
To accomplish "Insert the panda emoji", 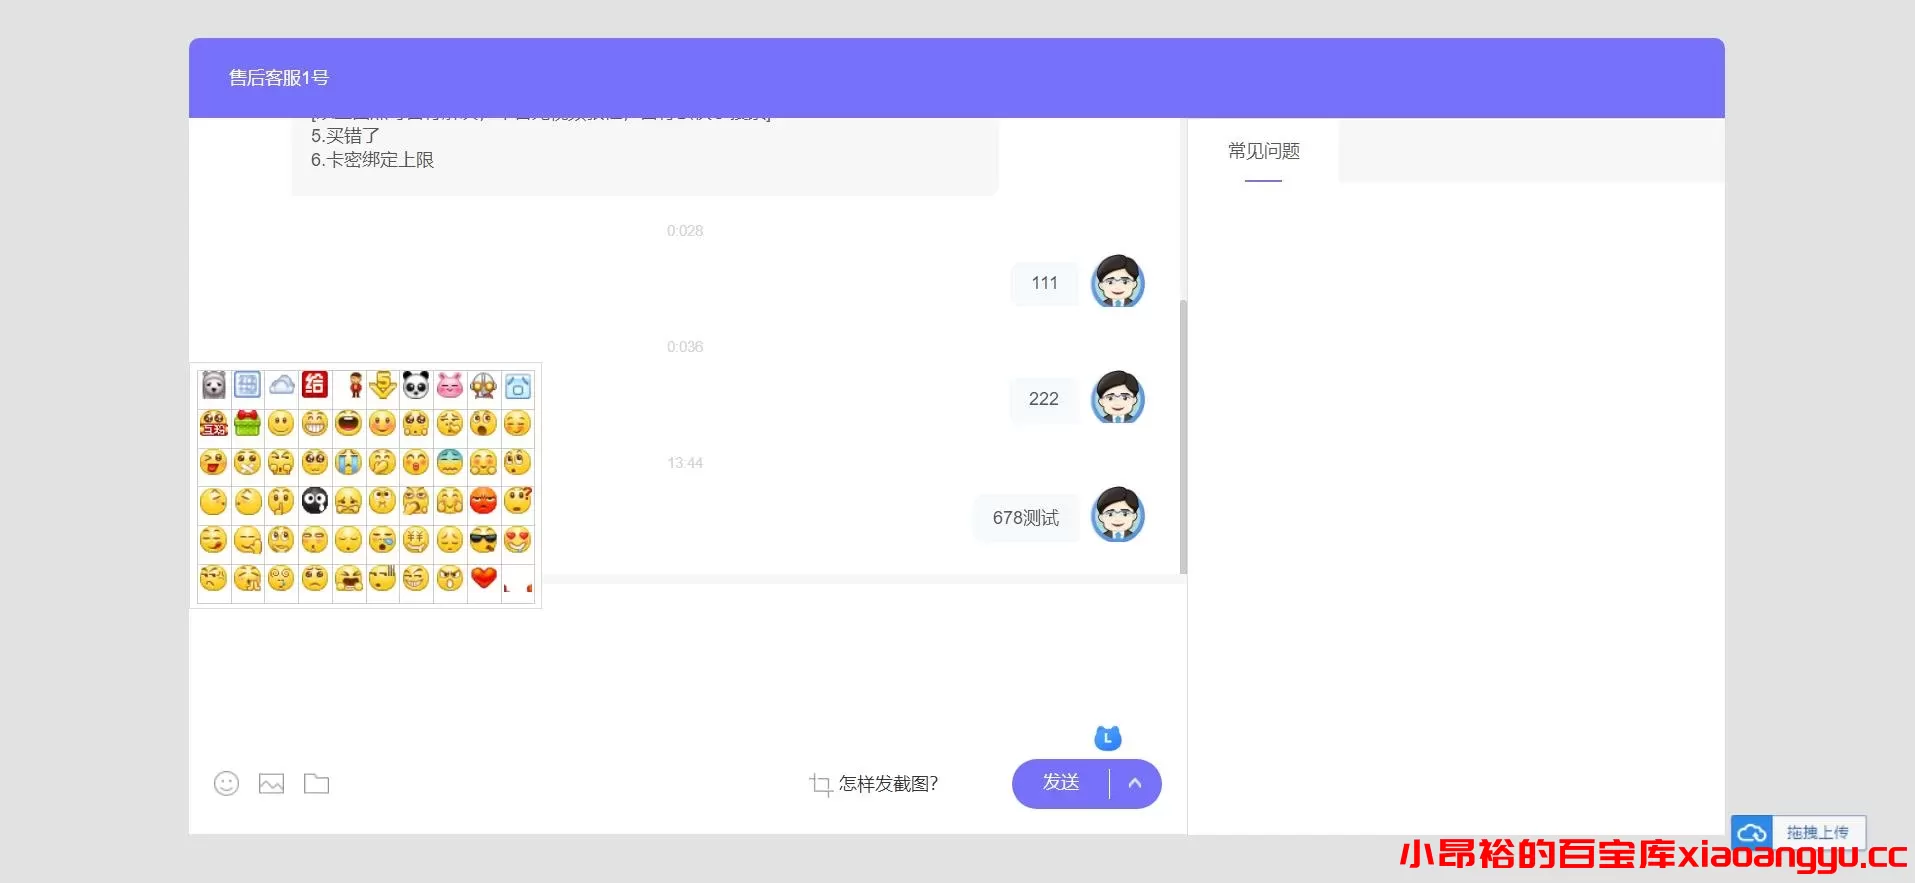I will coord(416,385).
